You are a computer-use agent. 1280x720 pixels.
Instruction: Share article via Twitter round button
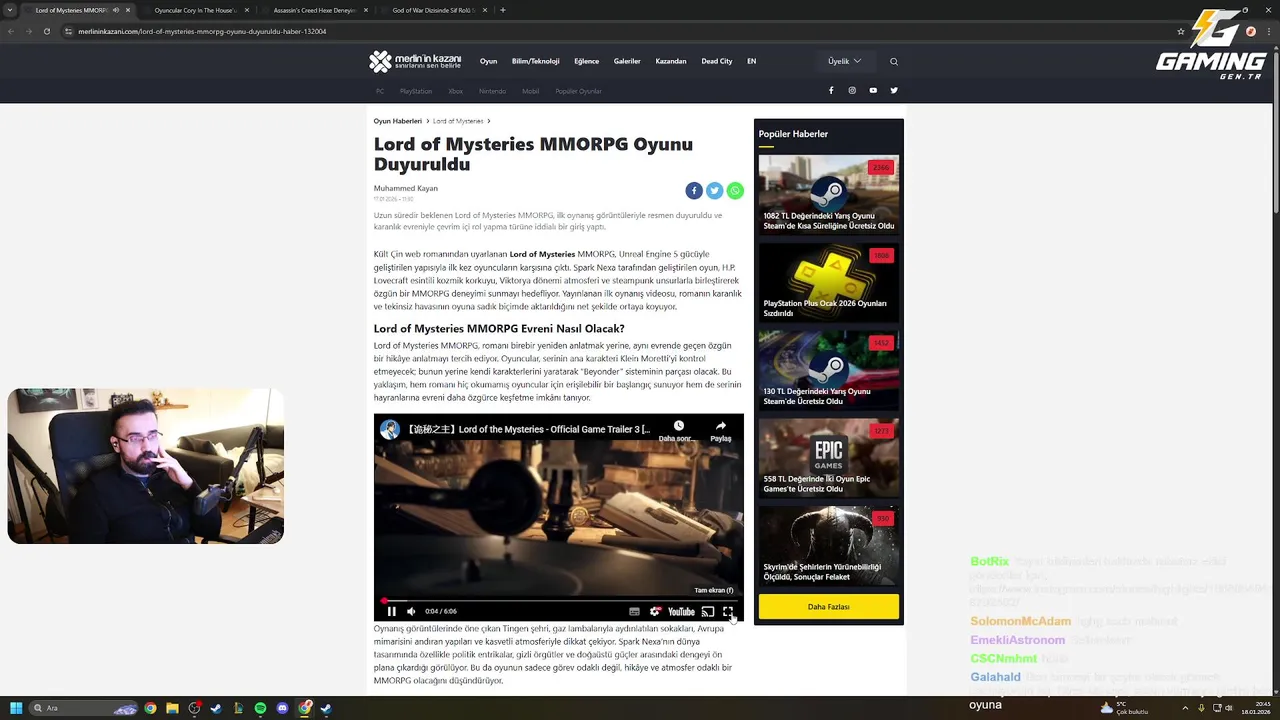714,191
